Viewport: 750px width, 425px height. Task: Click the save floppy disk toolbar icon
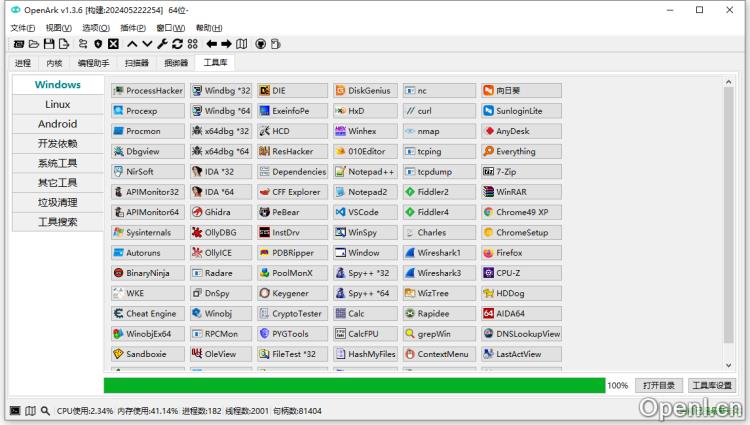(x=49, y=44)
